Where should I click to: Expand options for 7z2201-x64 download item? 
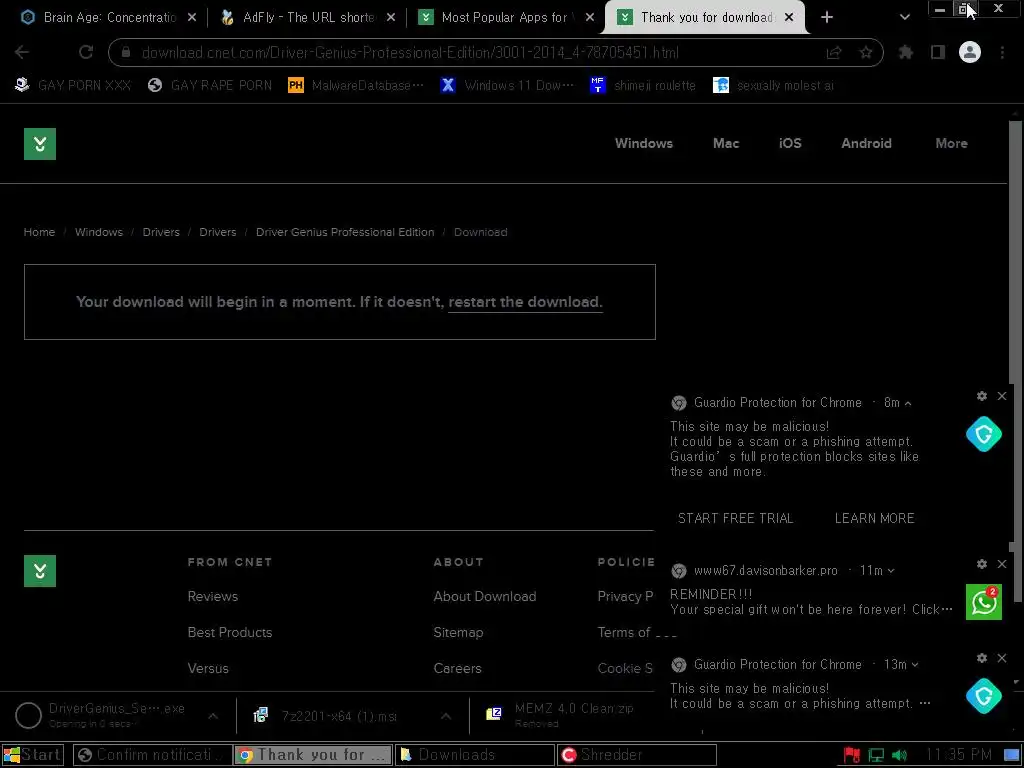click(445, 716)
